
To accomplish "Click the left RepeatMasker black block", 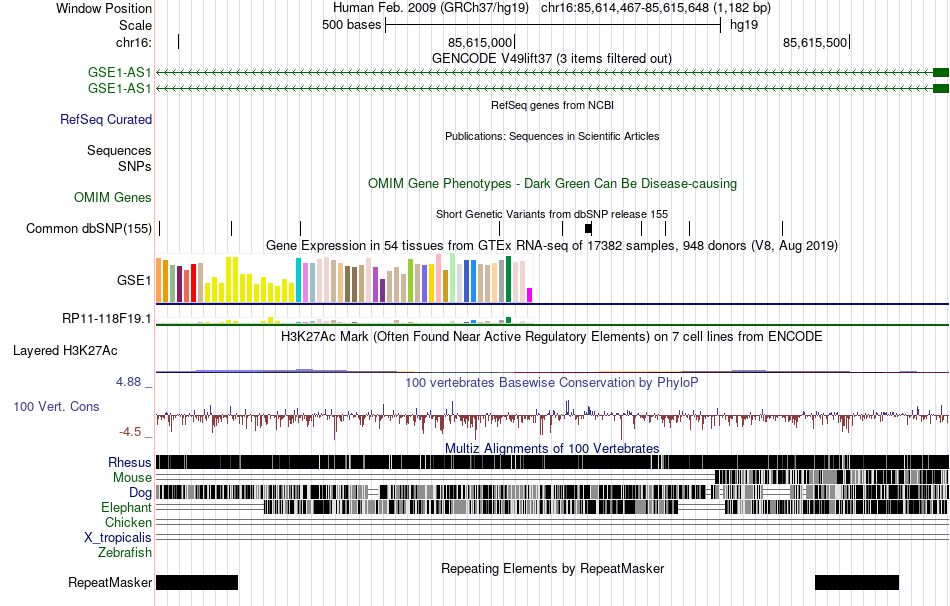I will coord(197,582).
